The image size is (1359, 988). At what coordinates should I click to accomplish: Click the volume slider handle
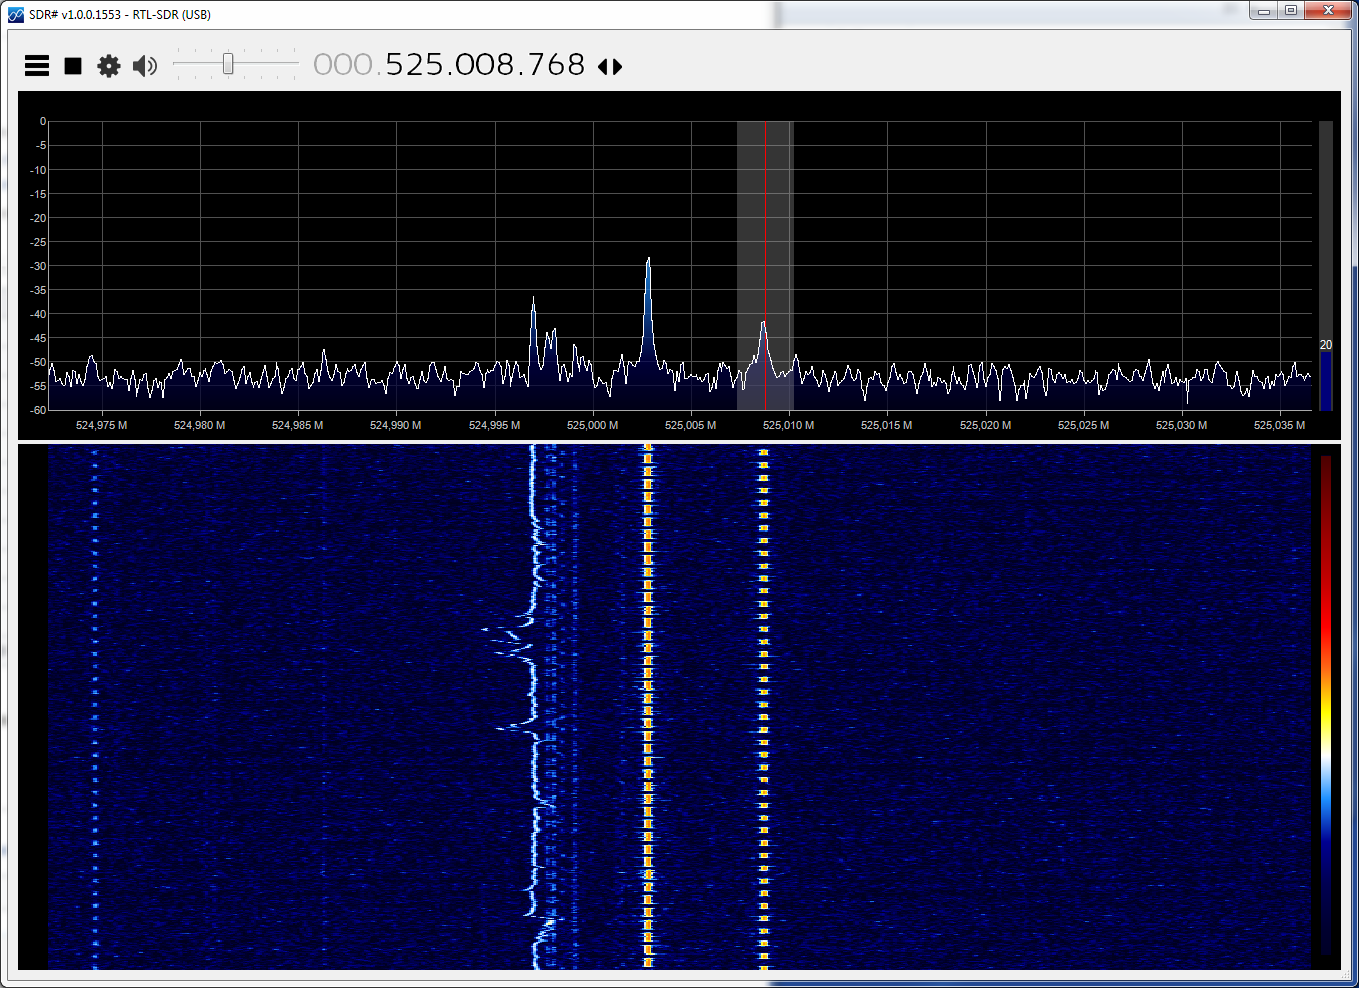pos(228,64)
